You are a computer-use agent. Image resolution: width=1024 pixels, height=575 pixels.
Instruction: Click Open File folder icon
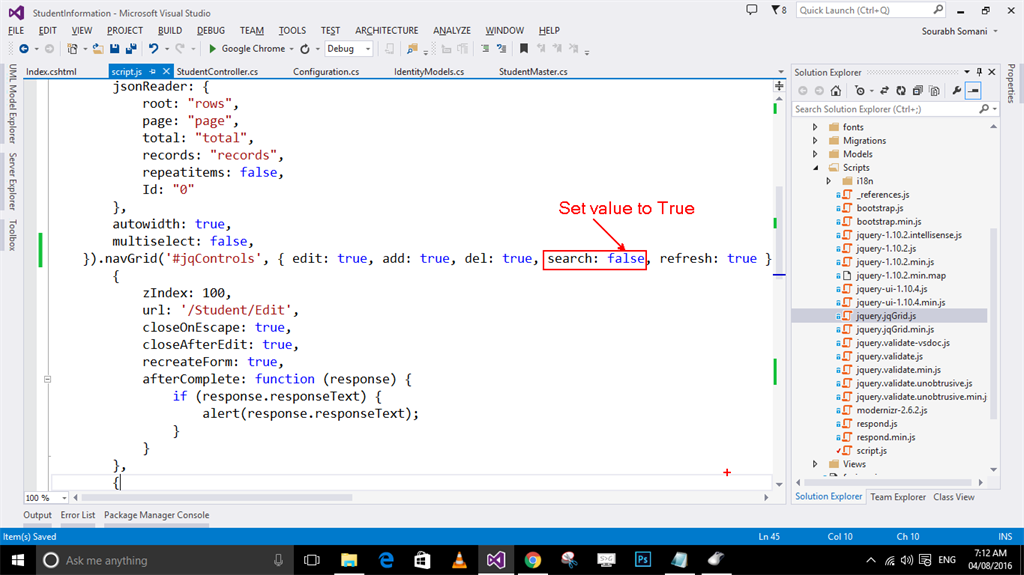pyautogui.click(x=98, y=49)
